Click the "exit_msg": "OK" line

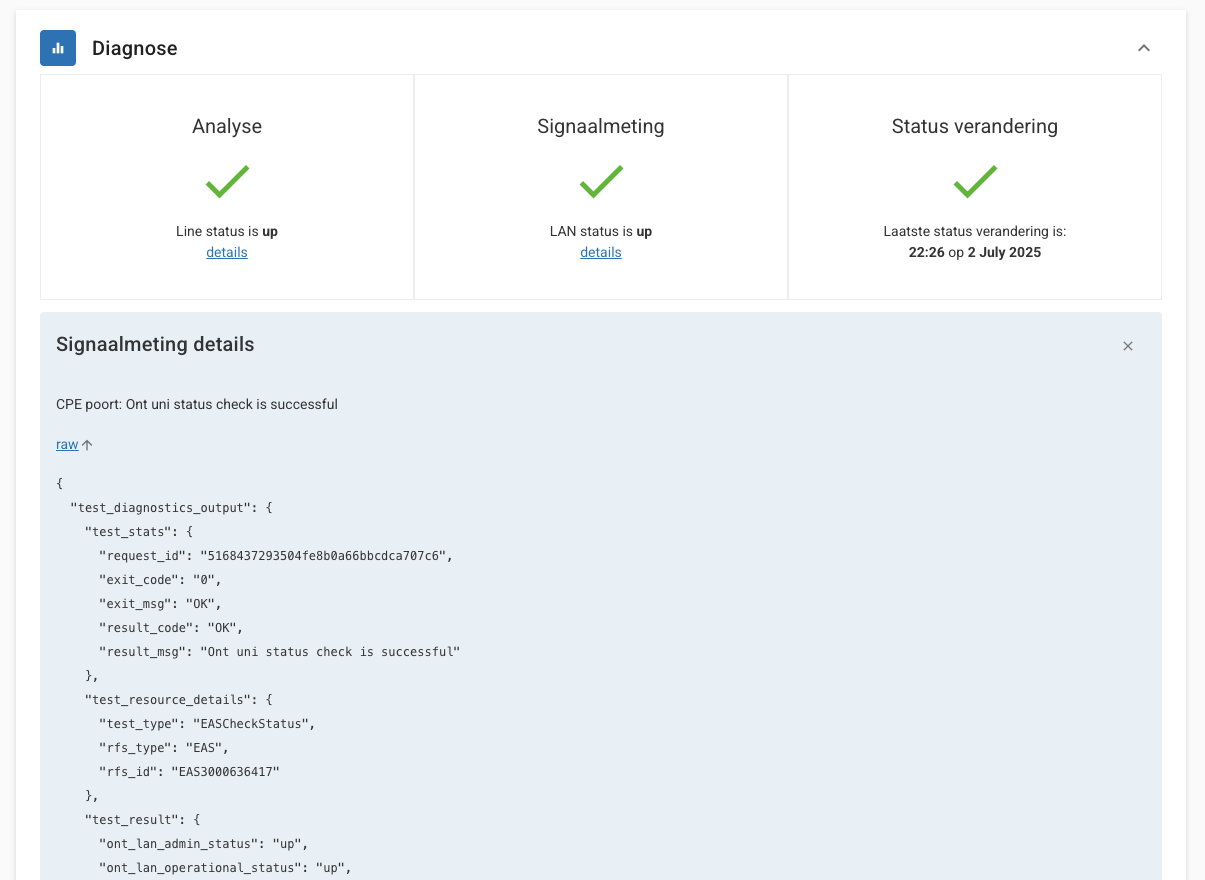(160, 604)
